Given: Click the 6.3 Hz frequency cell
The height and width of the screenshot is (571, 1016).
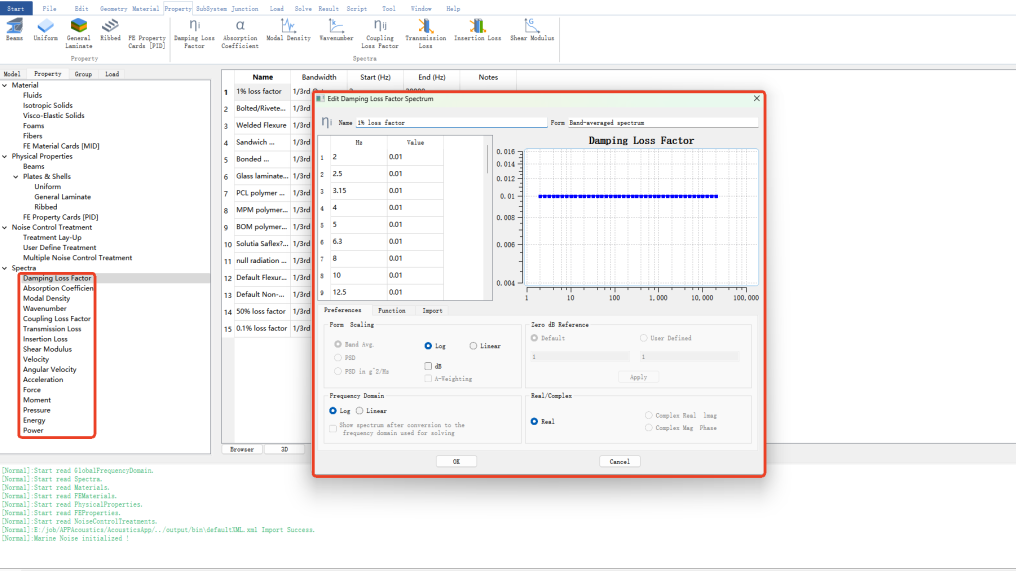Looking at the screenshot, I should point(358,241).
